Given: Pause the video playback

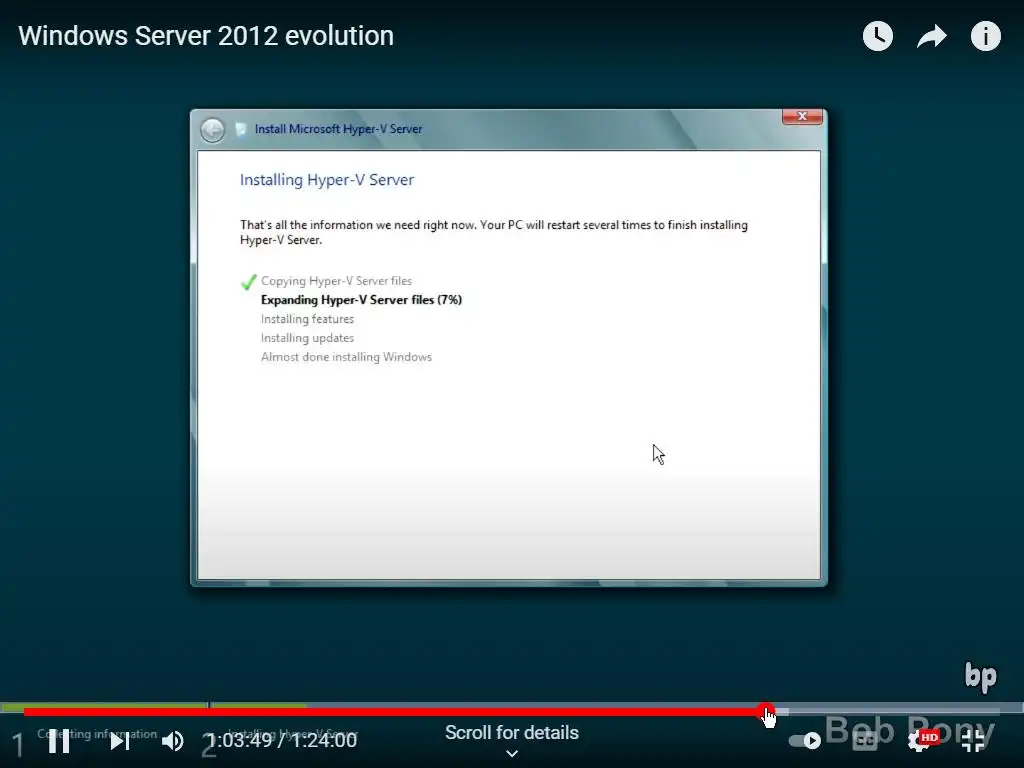Looking at the screenshot, I should click(x=59, y=741).
